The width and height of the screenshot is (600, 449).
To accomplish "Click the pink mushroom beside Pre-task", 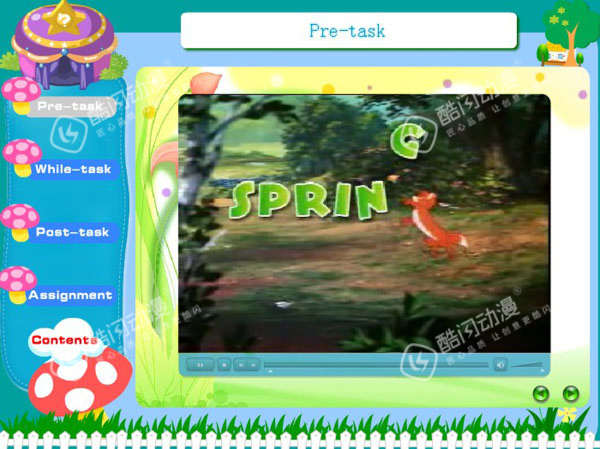I will click(21, 95).
